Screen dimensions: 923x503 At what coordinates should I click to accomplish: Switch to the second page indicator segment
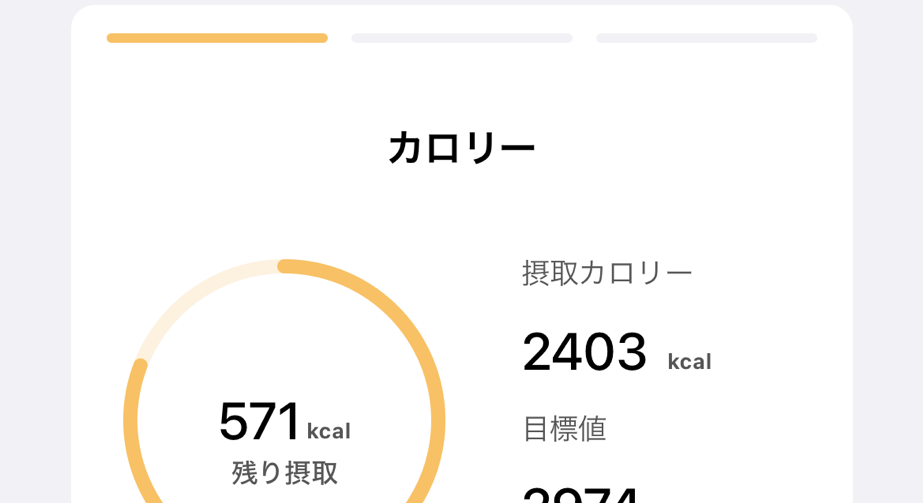pyautogui.click(x=461, y=38)
